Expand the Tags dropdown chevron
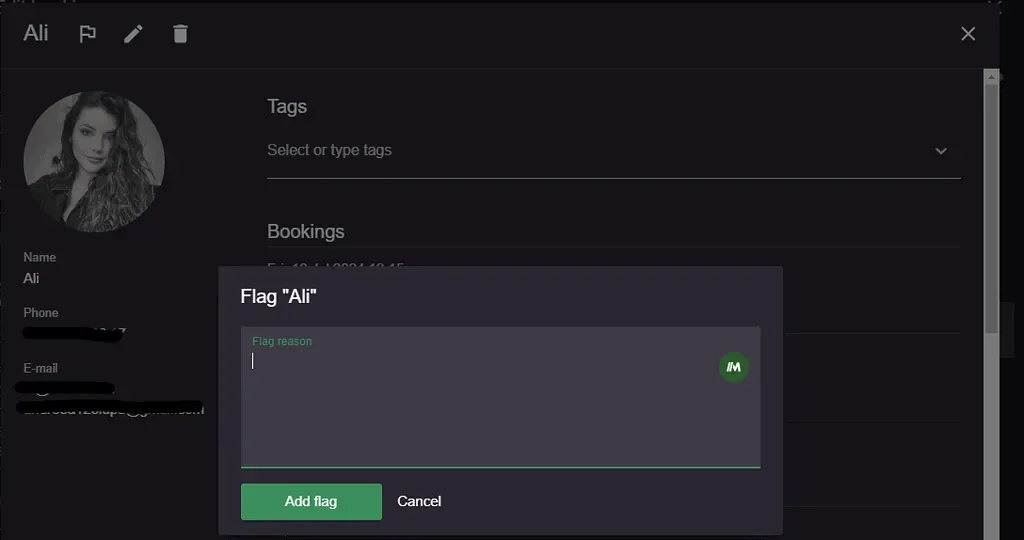The image size is (1024, 540). coord(940,151)
